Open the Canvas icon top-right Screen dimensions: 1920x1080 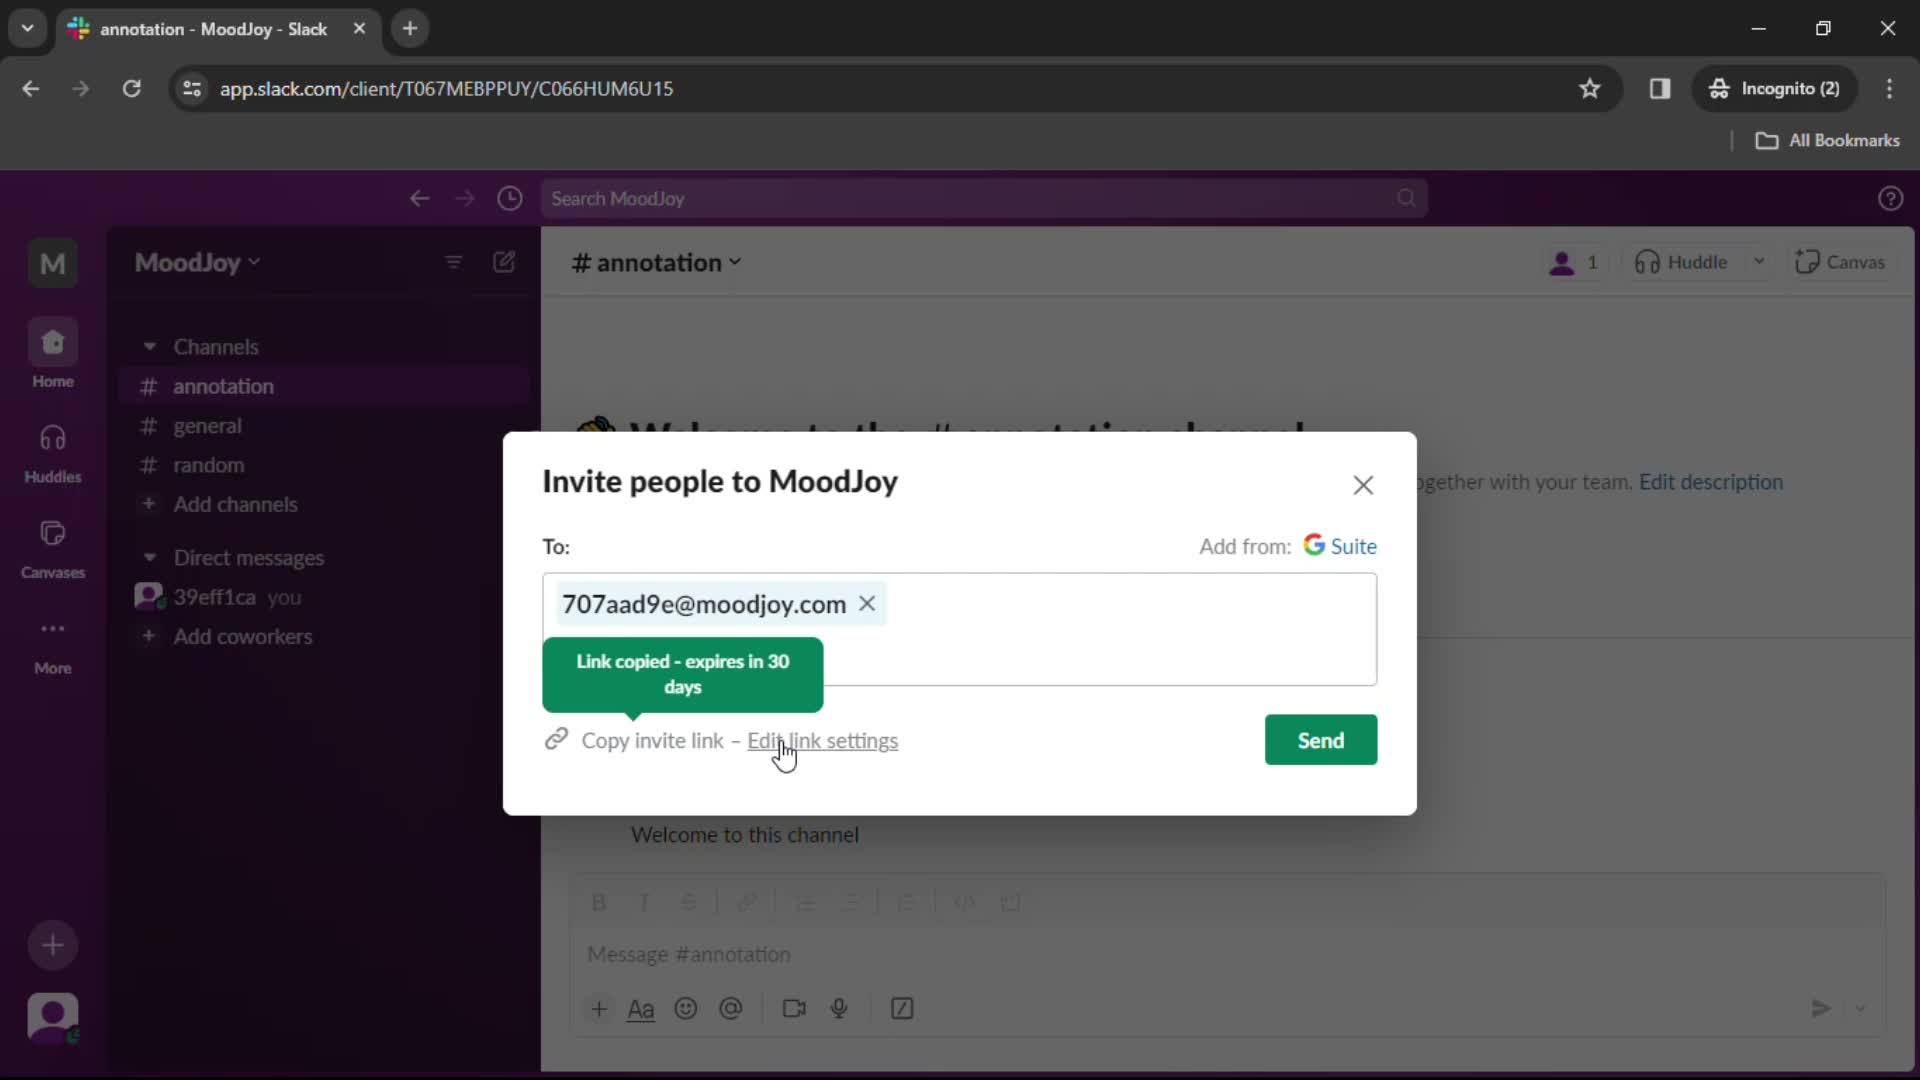1840,262
